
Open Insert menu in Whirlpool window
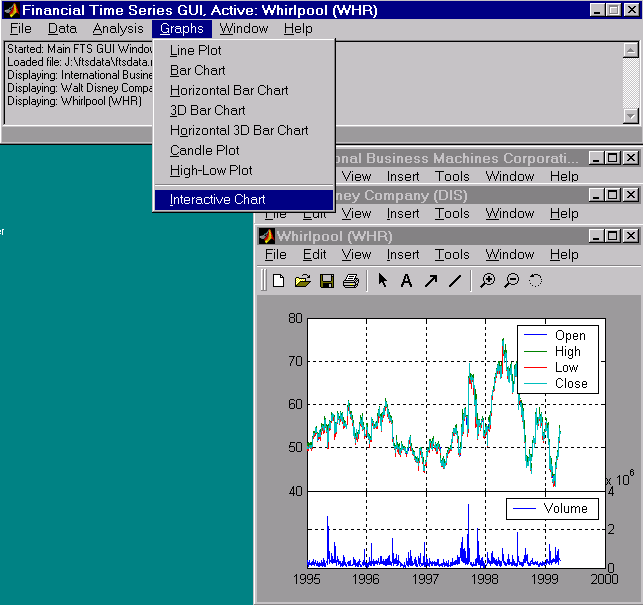tap(403, 255)
